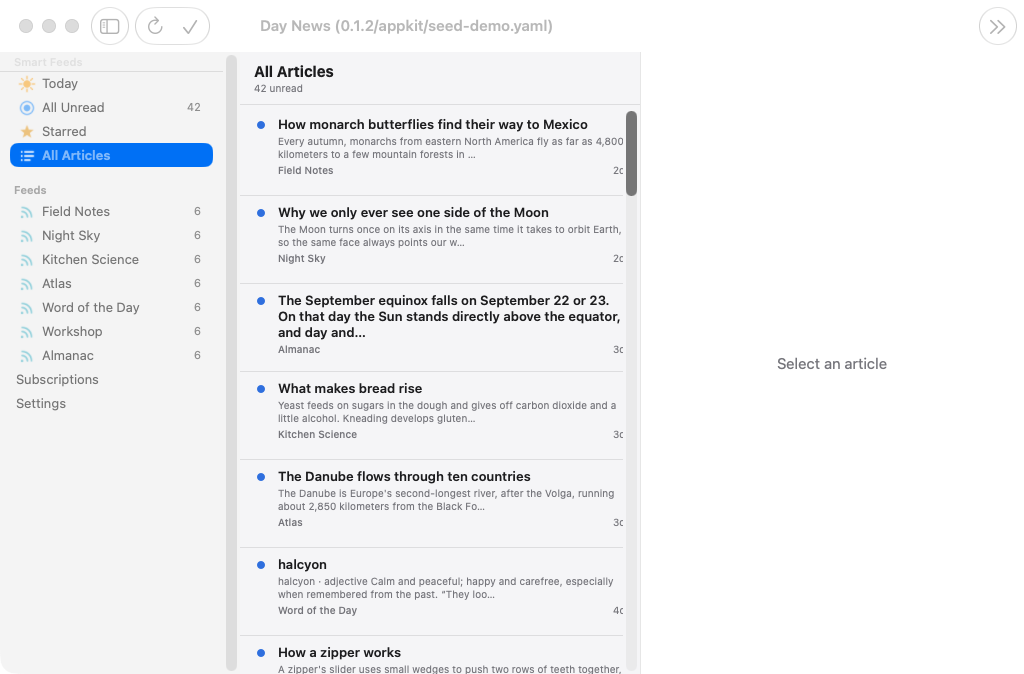Click unread dot on Danube article
1024x674 pixels.
261,477
